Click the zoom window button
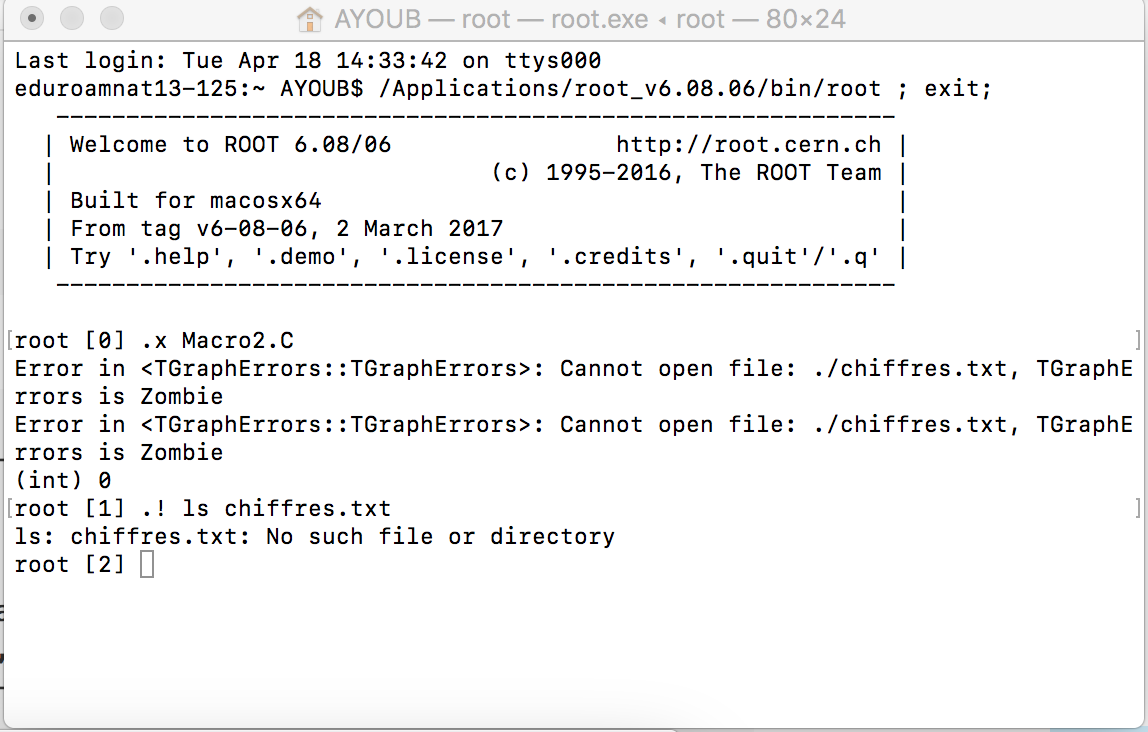This screenshot has width=1148, height=732. pyautogui.click(x=112, y=18)
